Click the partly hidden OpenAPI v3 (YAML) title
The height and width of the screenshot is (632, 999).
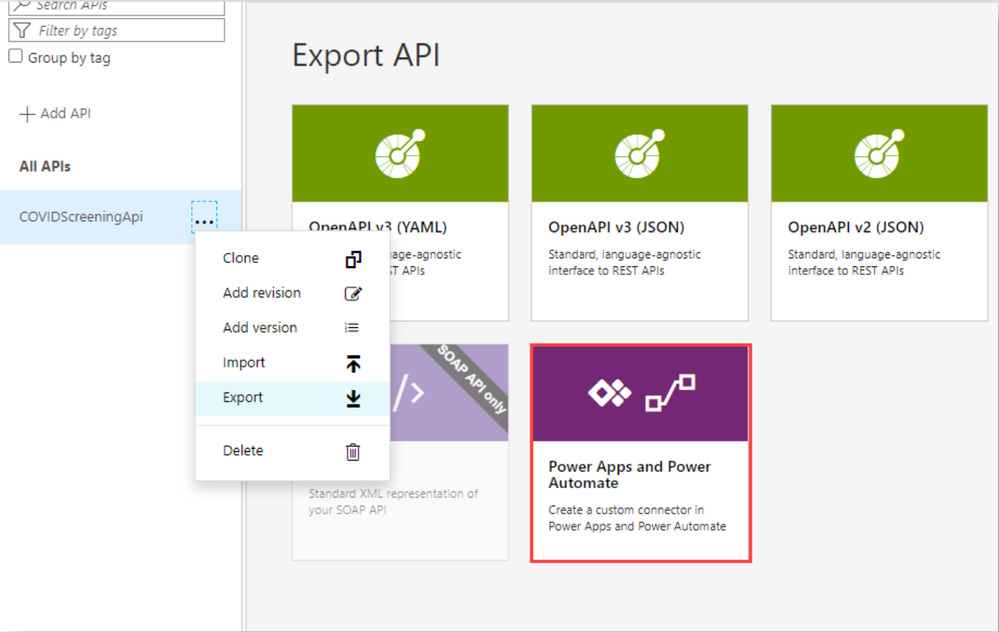click(378, 227)
